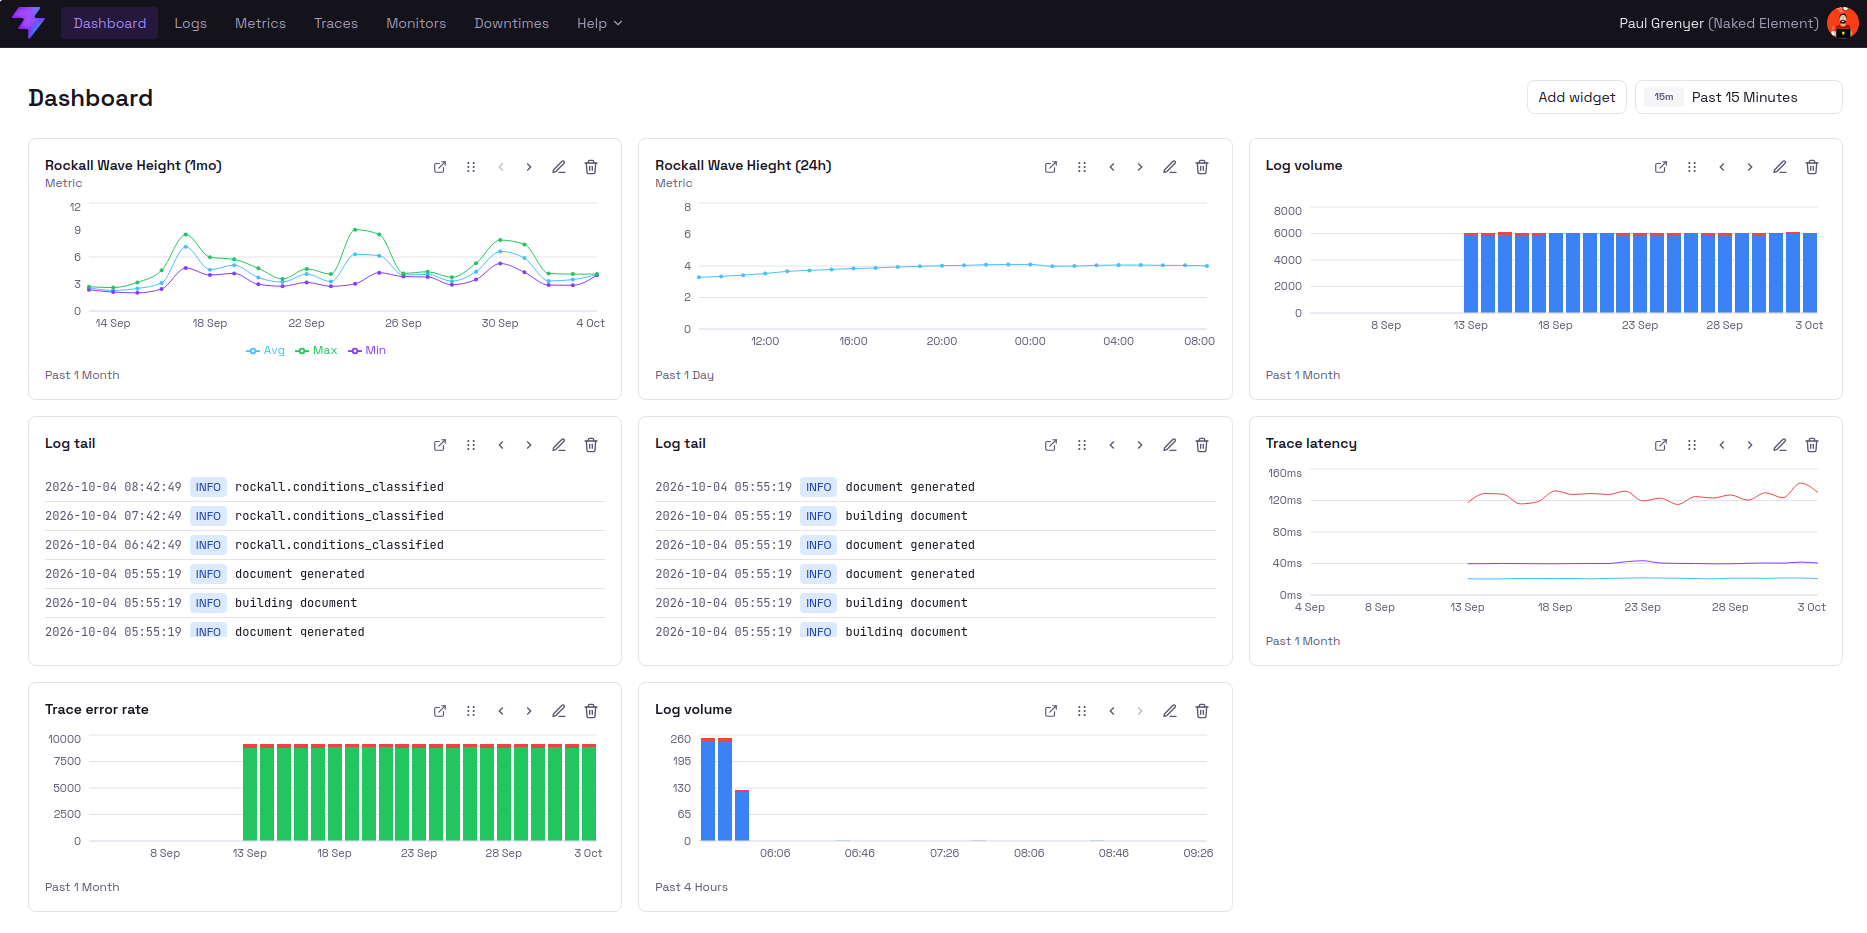Toggle the Avg series in the wave height legend
This screenshot has width=1867, height=933.
click(x=266, y=350)
